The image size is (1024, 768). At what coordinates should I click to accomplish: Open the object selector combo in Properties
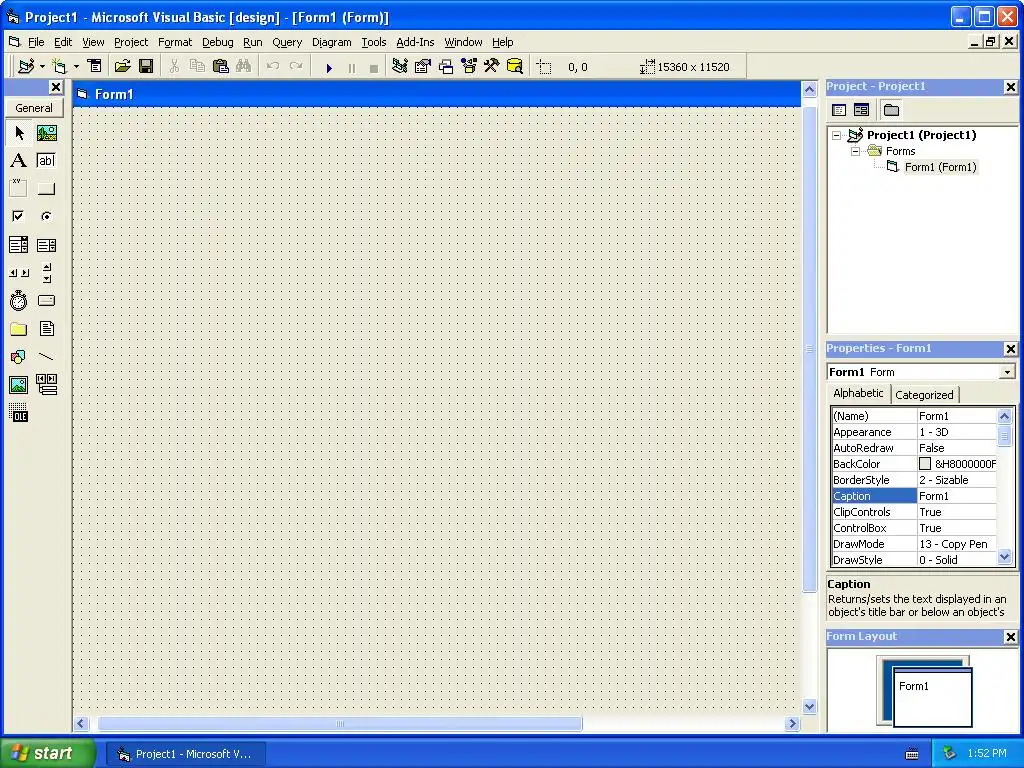[x=1008, y=372]
